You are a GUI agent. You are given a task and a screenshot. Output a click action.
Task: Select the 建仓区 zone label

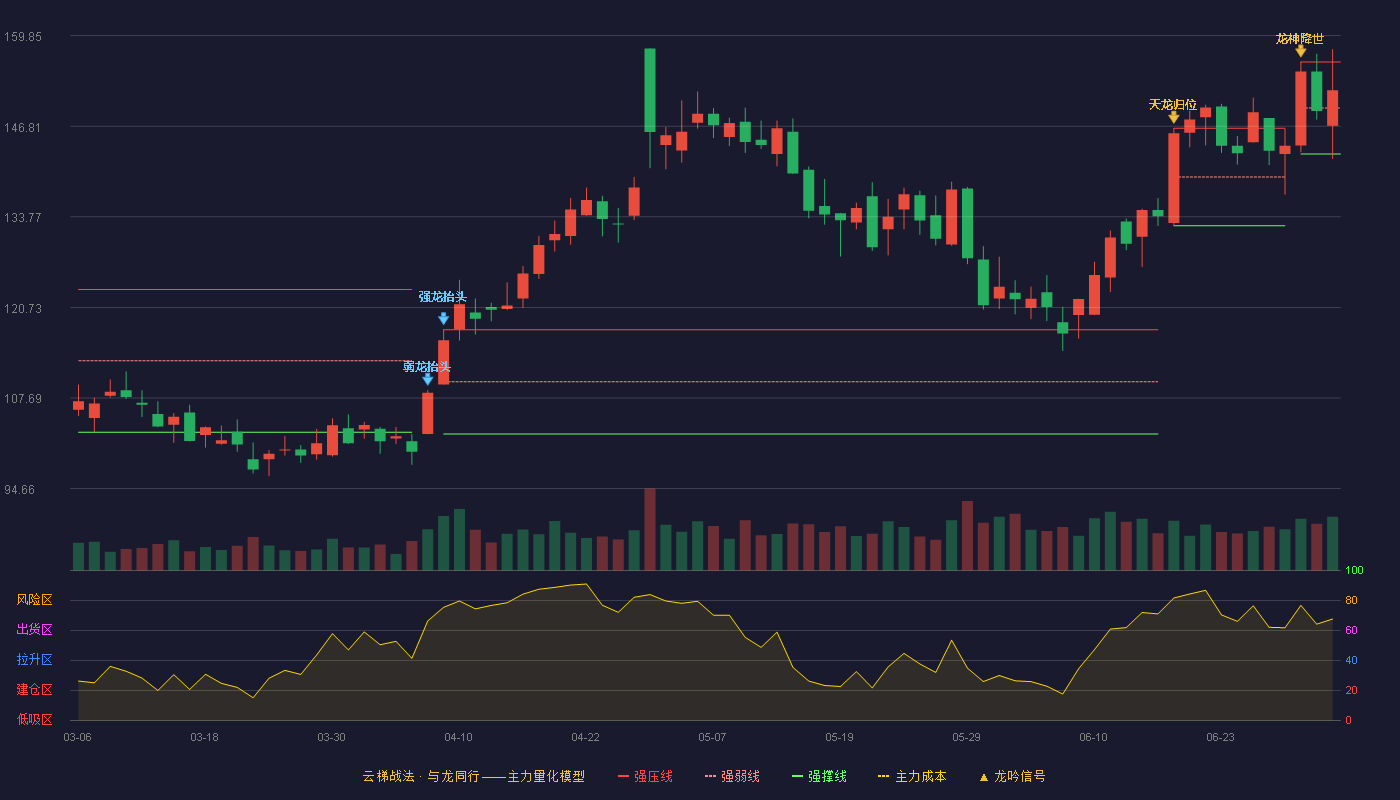(34, 690)
